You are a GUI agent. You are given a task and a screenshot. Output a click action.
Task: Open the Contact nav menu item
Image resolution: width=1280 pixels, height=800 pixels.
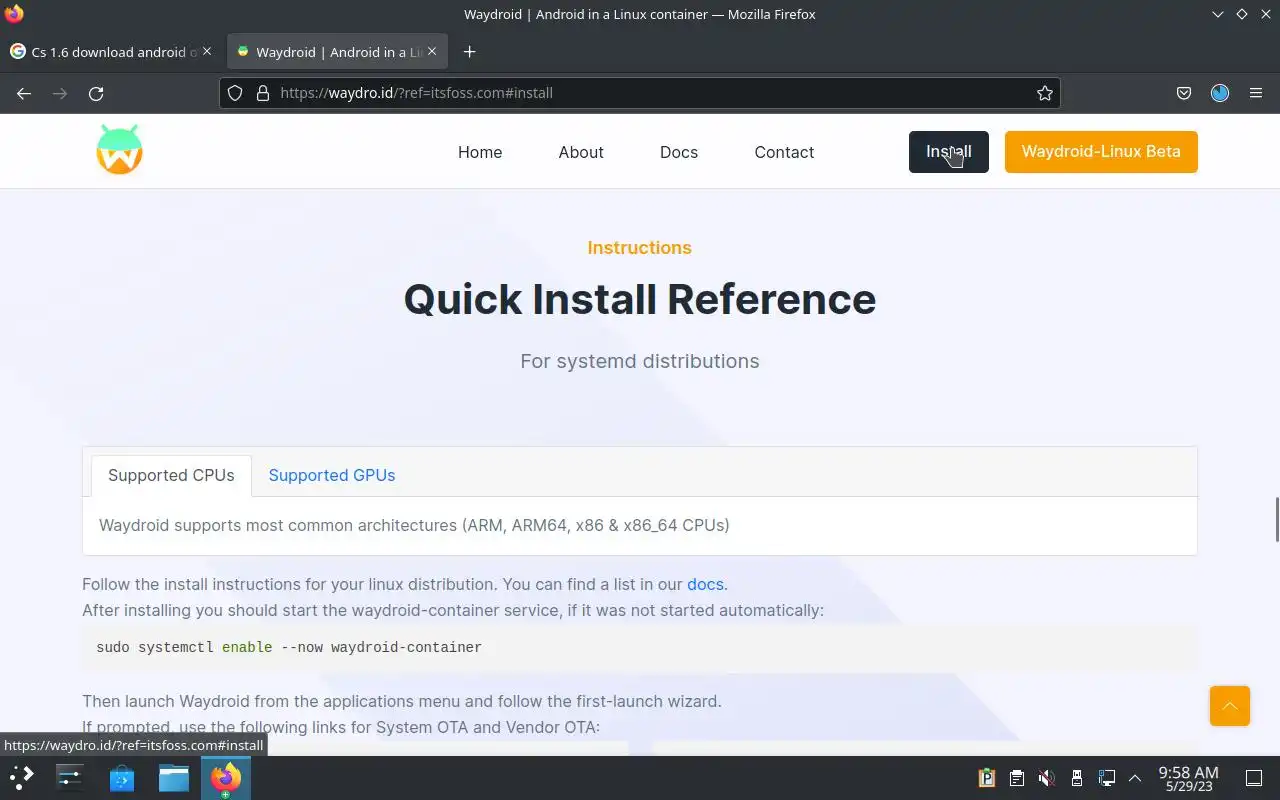[x=784, y=152]
